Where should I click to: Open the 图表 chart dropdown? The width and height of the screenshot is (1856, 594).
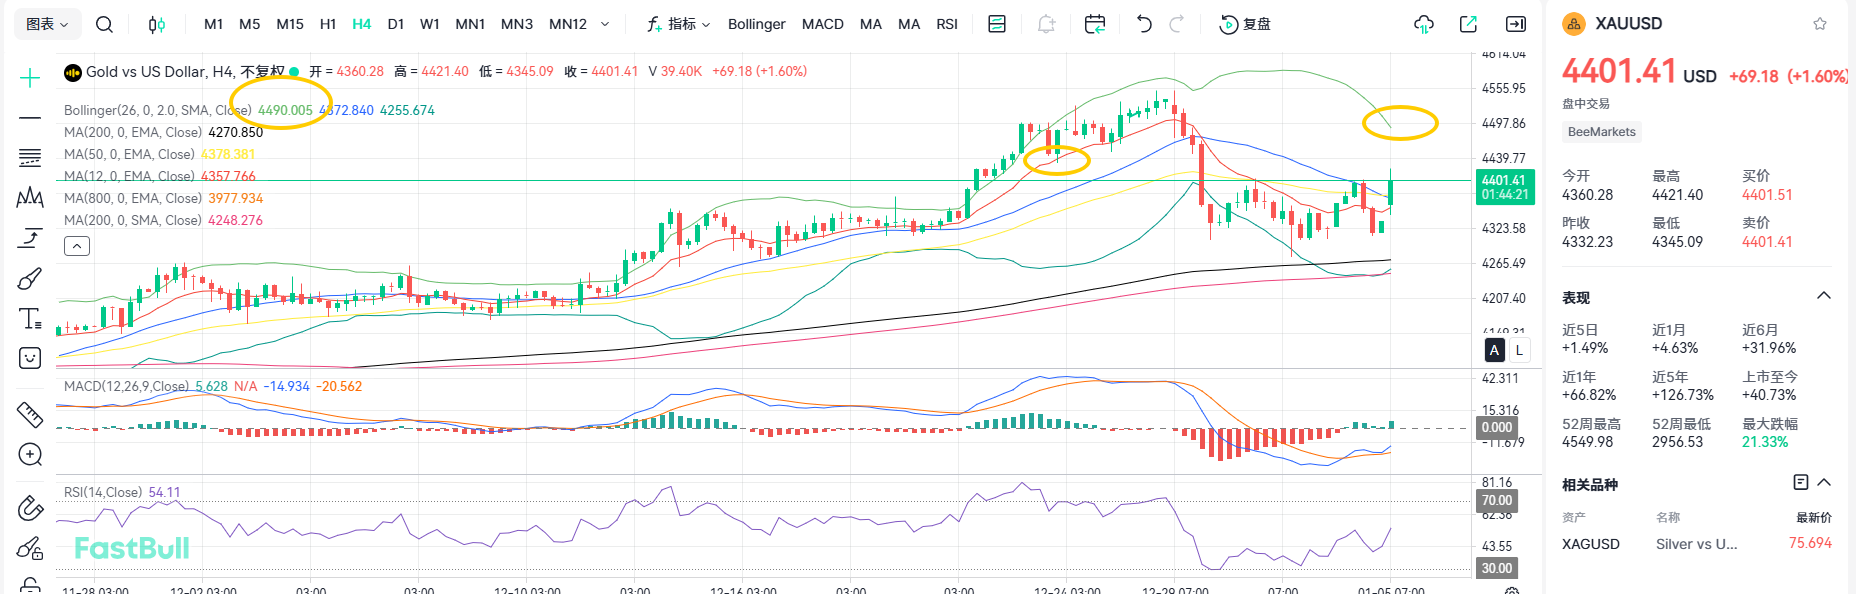[x=47, y=24]
